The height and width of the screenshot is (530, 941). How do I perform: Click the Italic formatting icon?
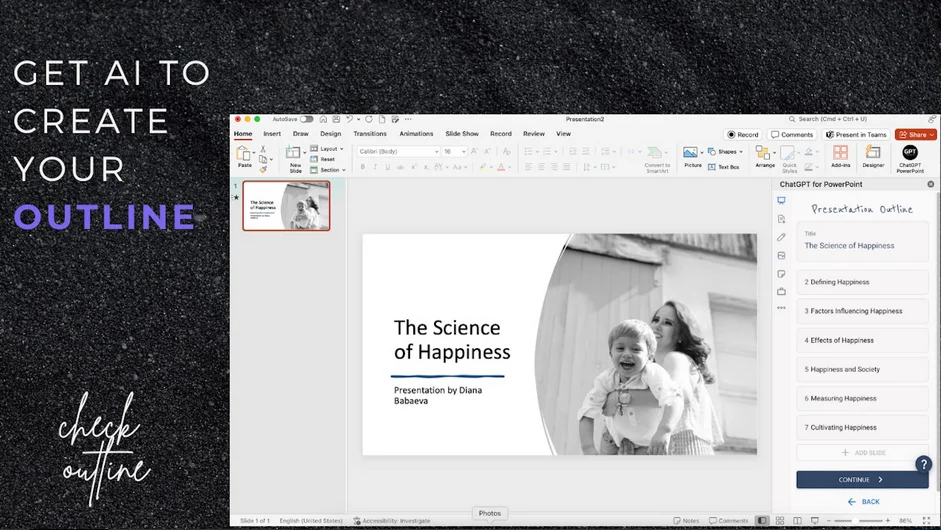coord(375,167)
